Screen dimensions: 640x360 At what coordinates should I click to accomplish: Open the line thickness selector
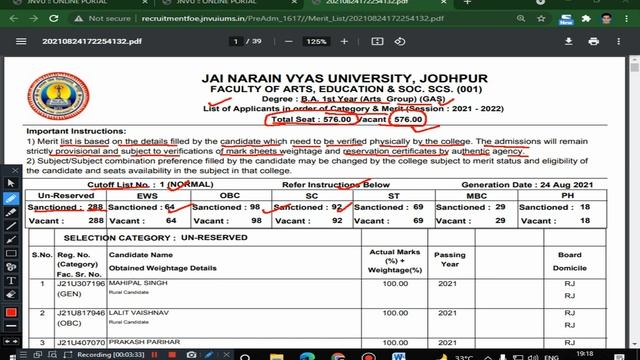click(x=11, y=326)
